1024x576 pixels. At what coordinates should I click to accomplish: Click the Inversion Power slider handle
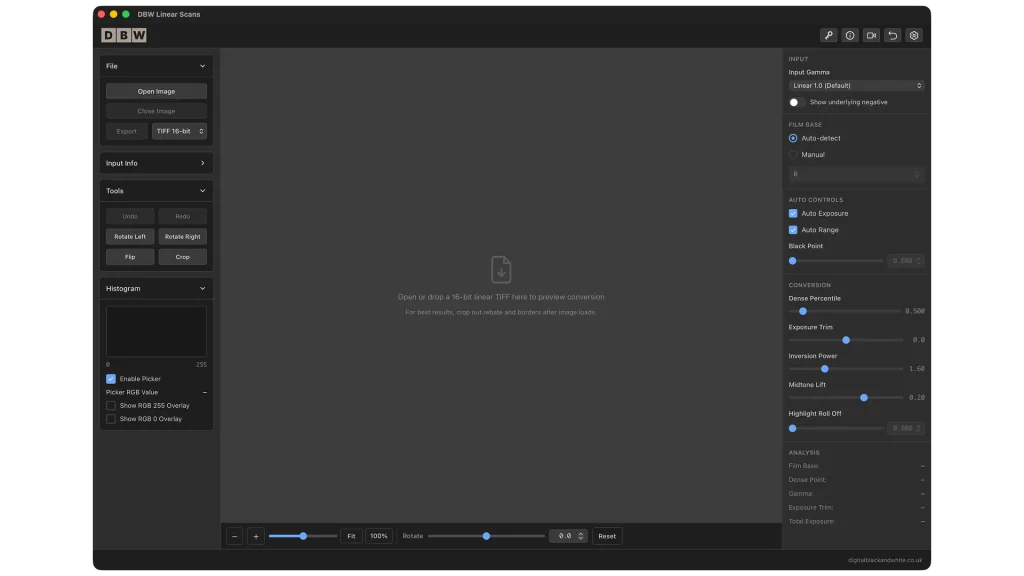pos(825,369)
